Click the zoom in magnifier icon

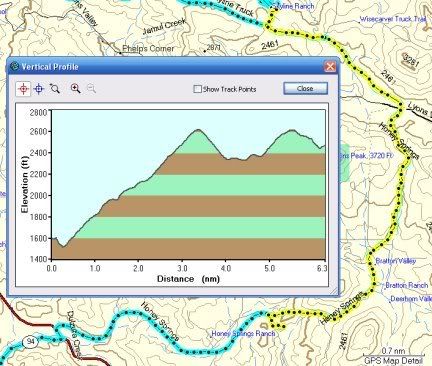[76, 88]
